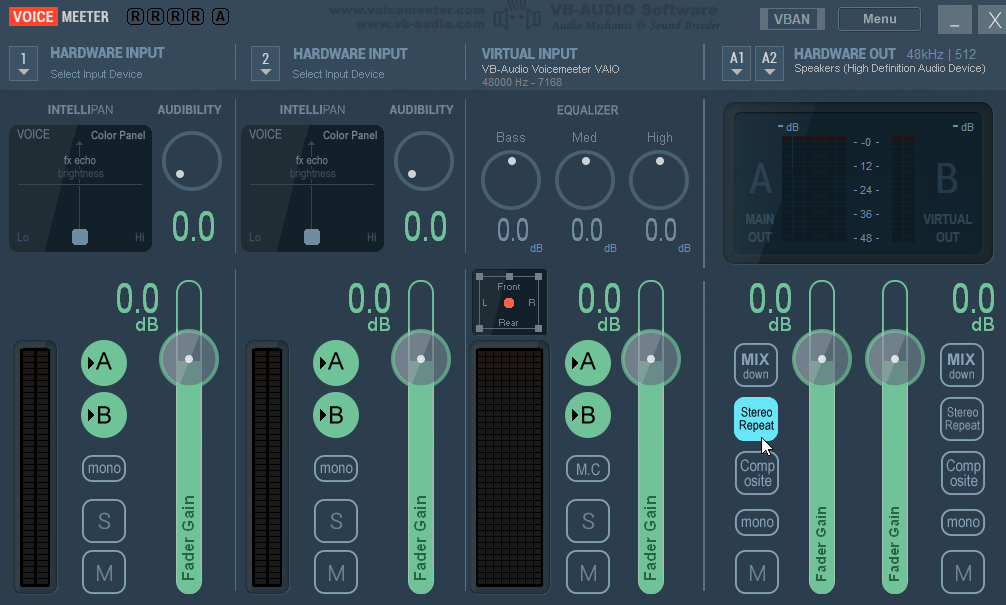The height and width of the screenshot is (605, 1006).
Task: Toggle bus B routing on Hardware Input 1
Action: (103, 415)
